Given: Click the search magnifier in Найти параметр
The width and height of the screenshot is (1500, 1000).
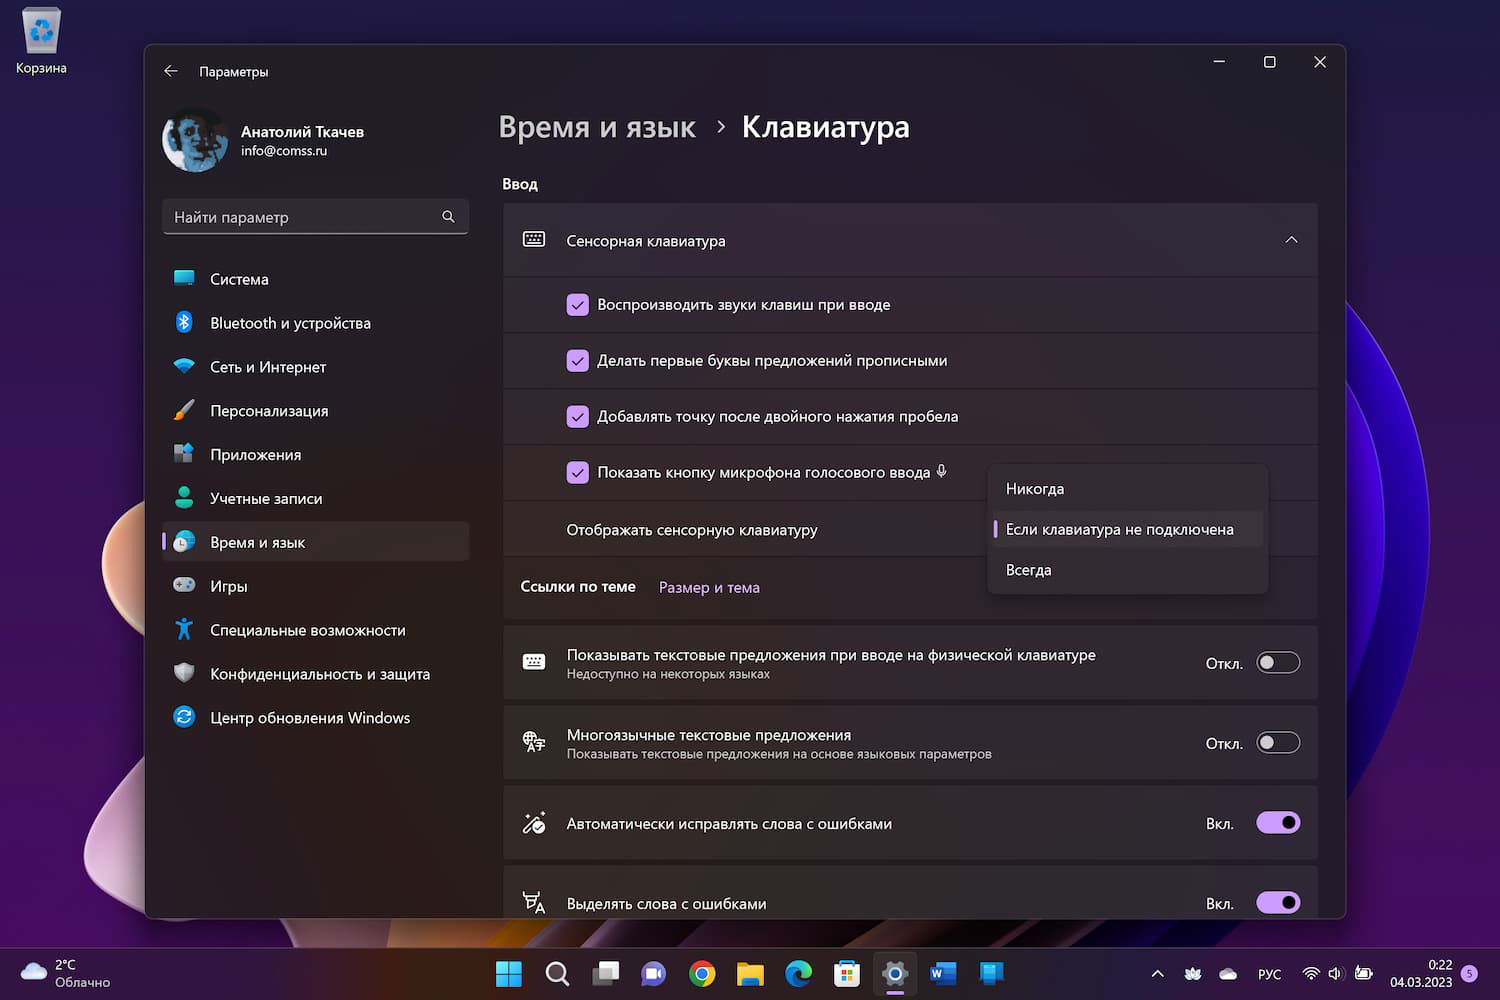Looking at the screenshot, I should coord(448,216).
